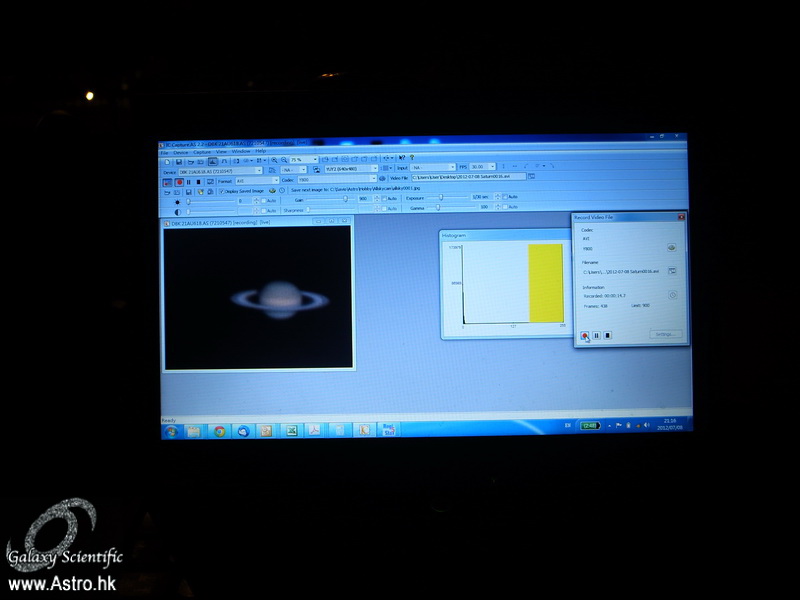Enable Auto checkbox for Gain
This screenshot has width=800, height=600.
pyautogui.click(x=386, y=198)
